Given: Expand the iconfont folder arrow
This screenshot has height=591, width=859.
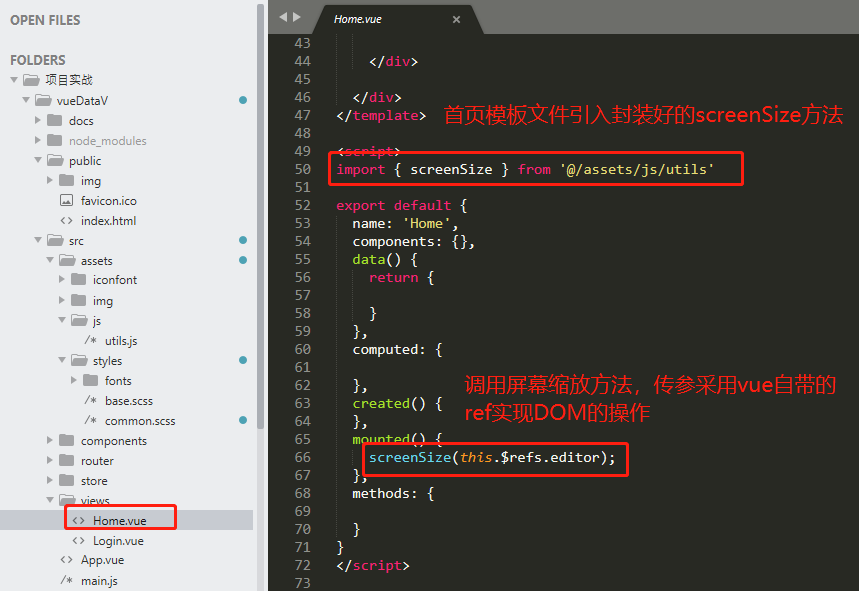Looking at the screenshot, I should [x=62, y=279].
